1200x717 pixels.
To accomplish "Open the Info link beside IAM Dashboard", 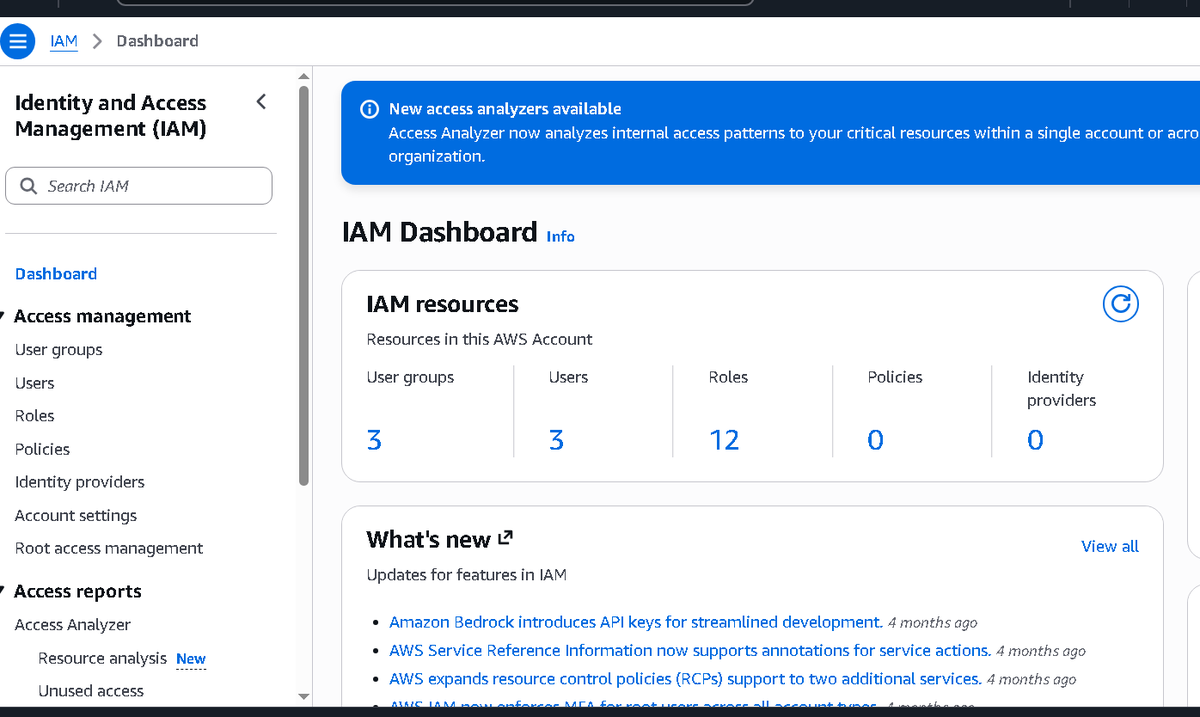I will (561, 236).
